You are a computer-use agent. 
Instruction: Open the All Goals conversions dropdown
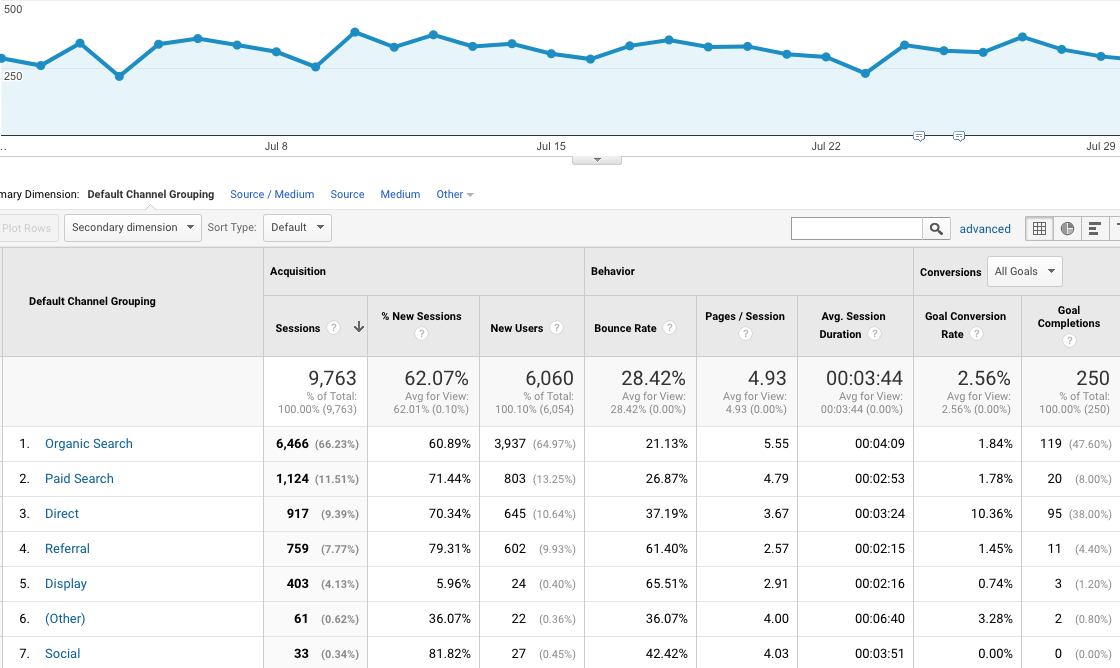[x=1024, y=272]
